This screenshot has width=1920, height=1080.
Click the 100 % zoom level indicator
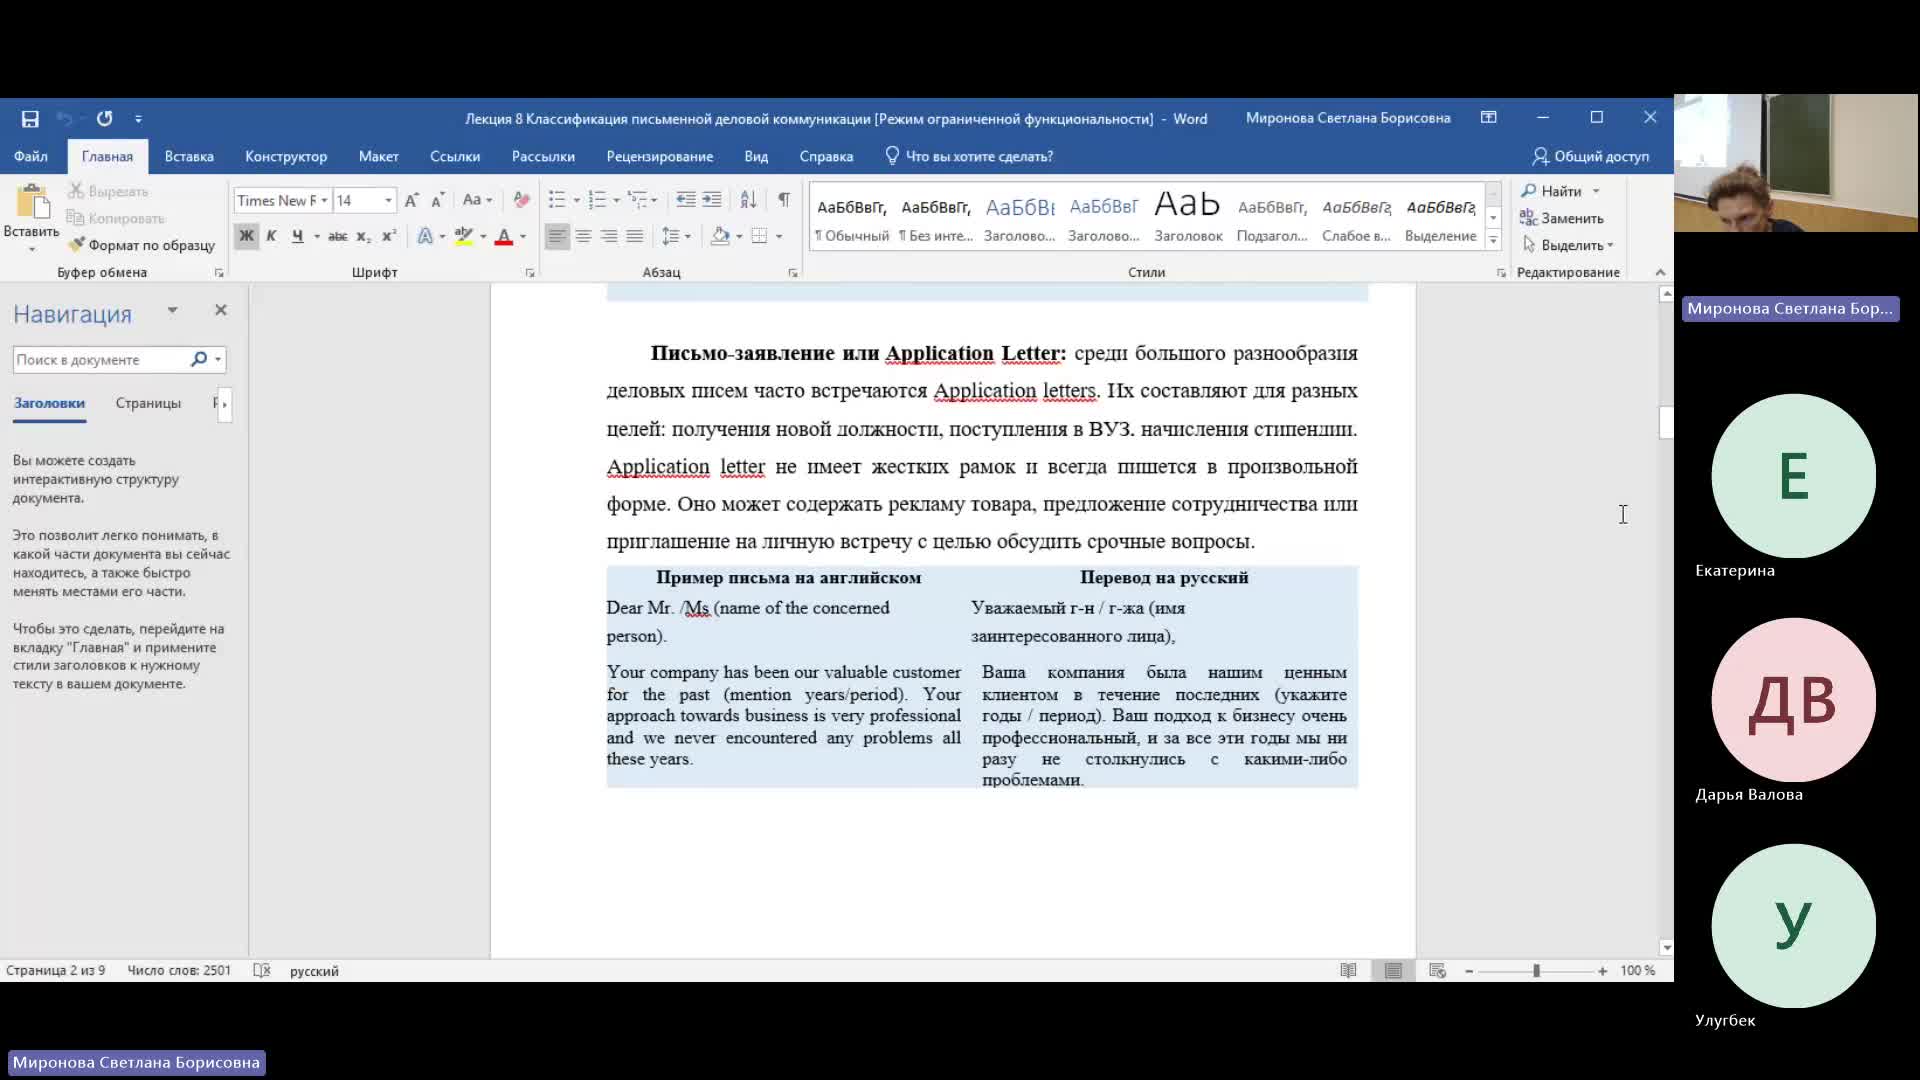(x=1637, y=971)
